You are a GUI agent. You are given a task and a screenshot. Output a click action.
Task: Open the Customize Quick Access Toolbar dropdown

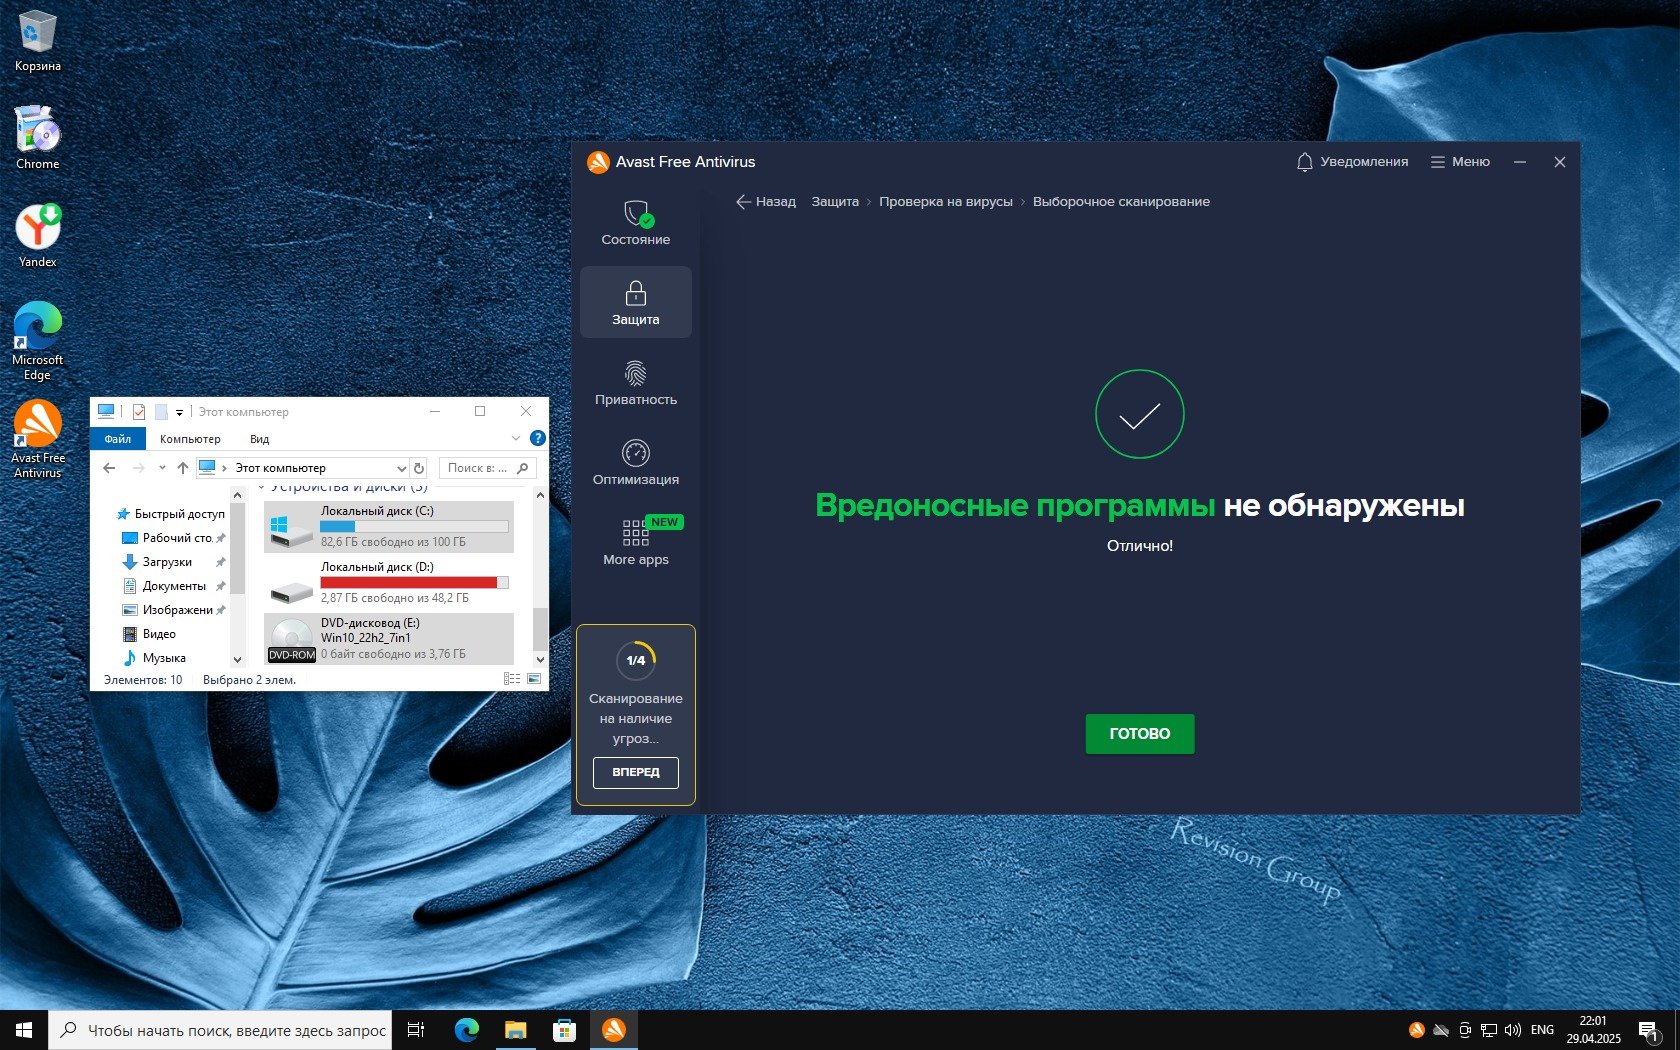click(179, 412)
